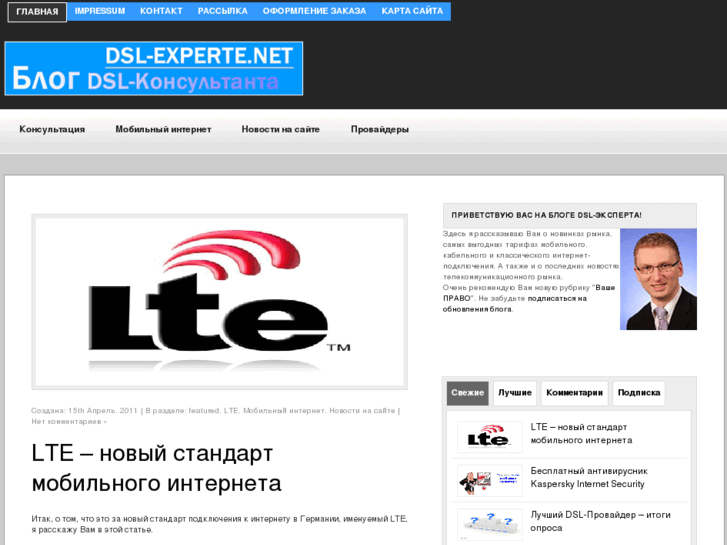Click the Создана: 15th Апрель, 2011 date text
Screen dimensions: 727x545
click(x=84, y=410)
